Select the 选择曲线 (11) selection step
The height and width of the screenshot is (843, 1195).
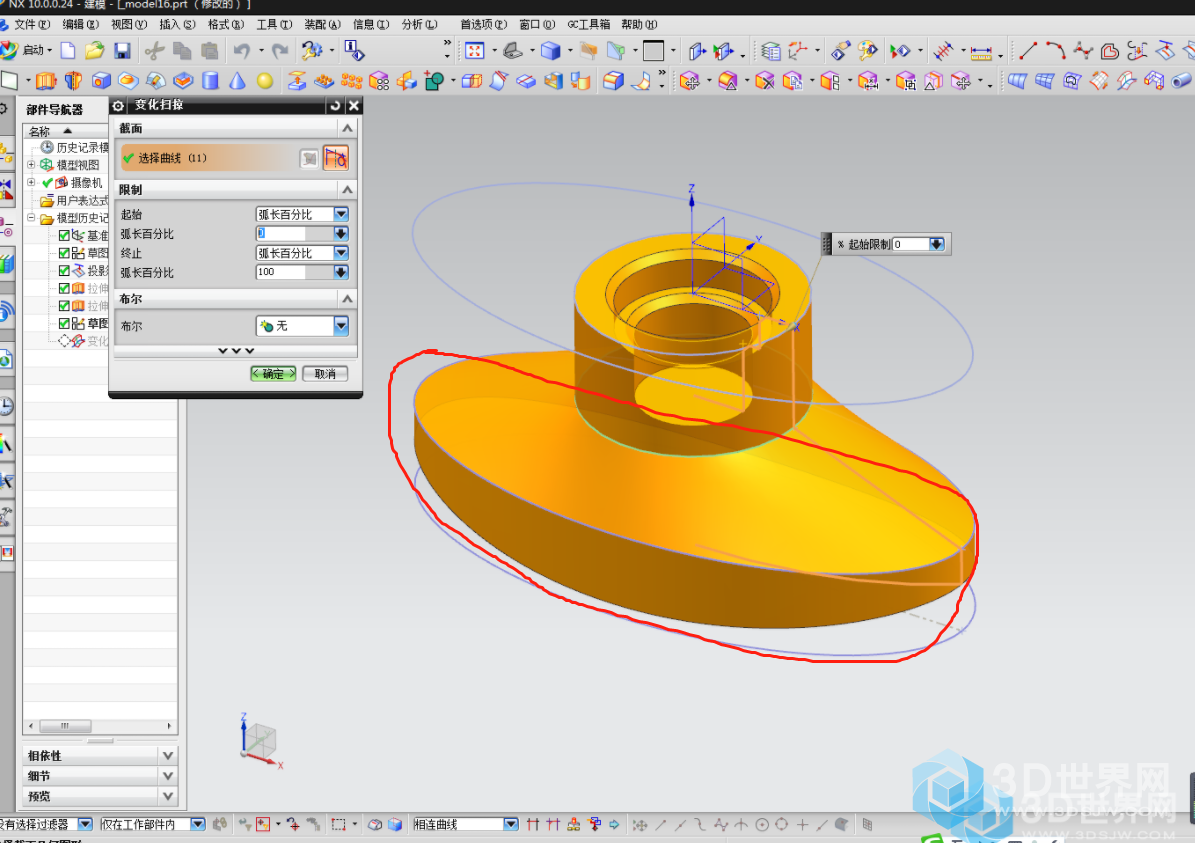coord(210,159)
